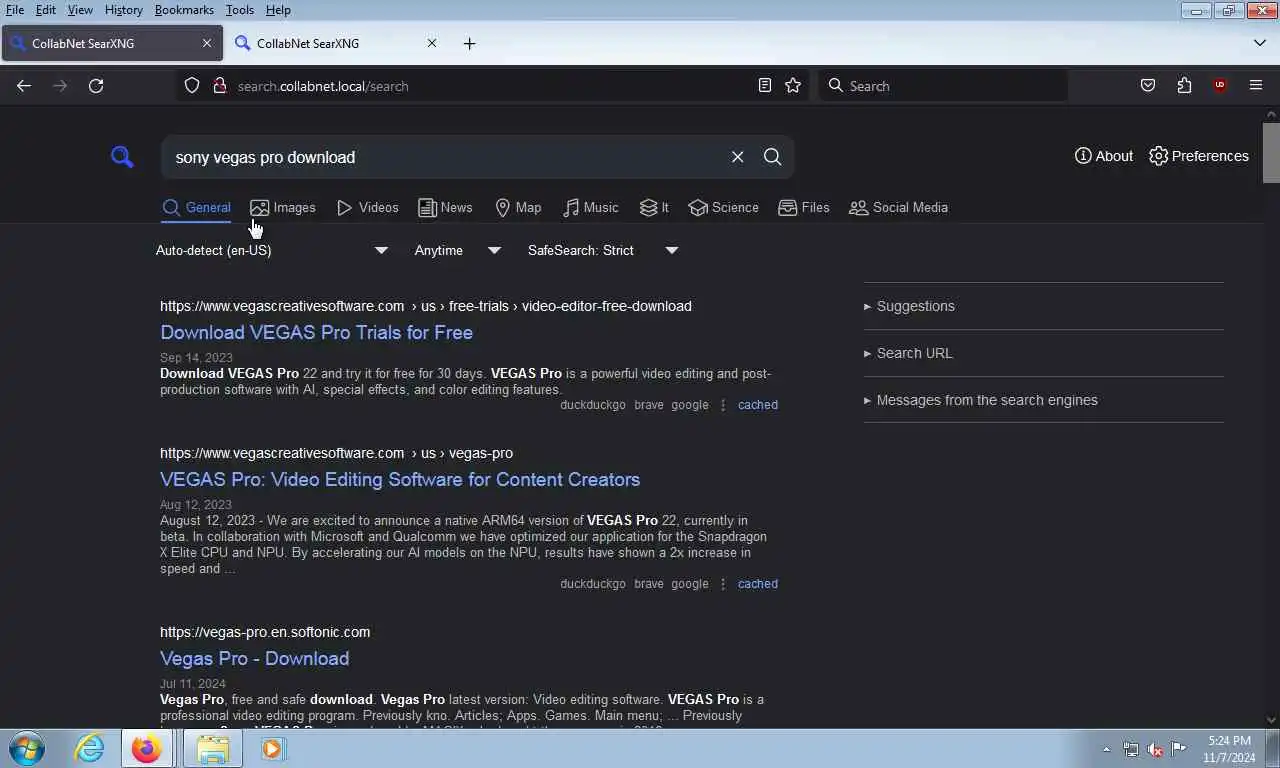Image resolution: width=1280 pixels, height=768 pixels.
Task: Open the Auto-detect language dropdown
Action: tap(272, 250)
